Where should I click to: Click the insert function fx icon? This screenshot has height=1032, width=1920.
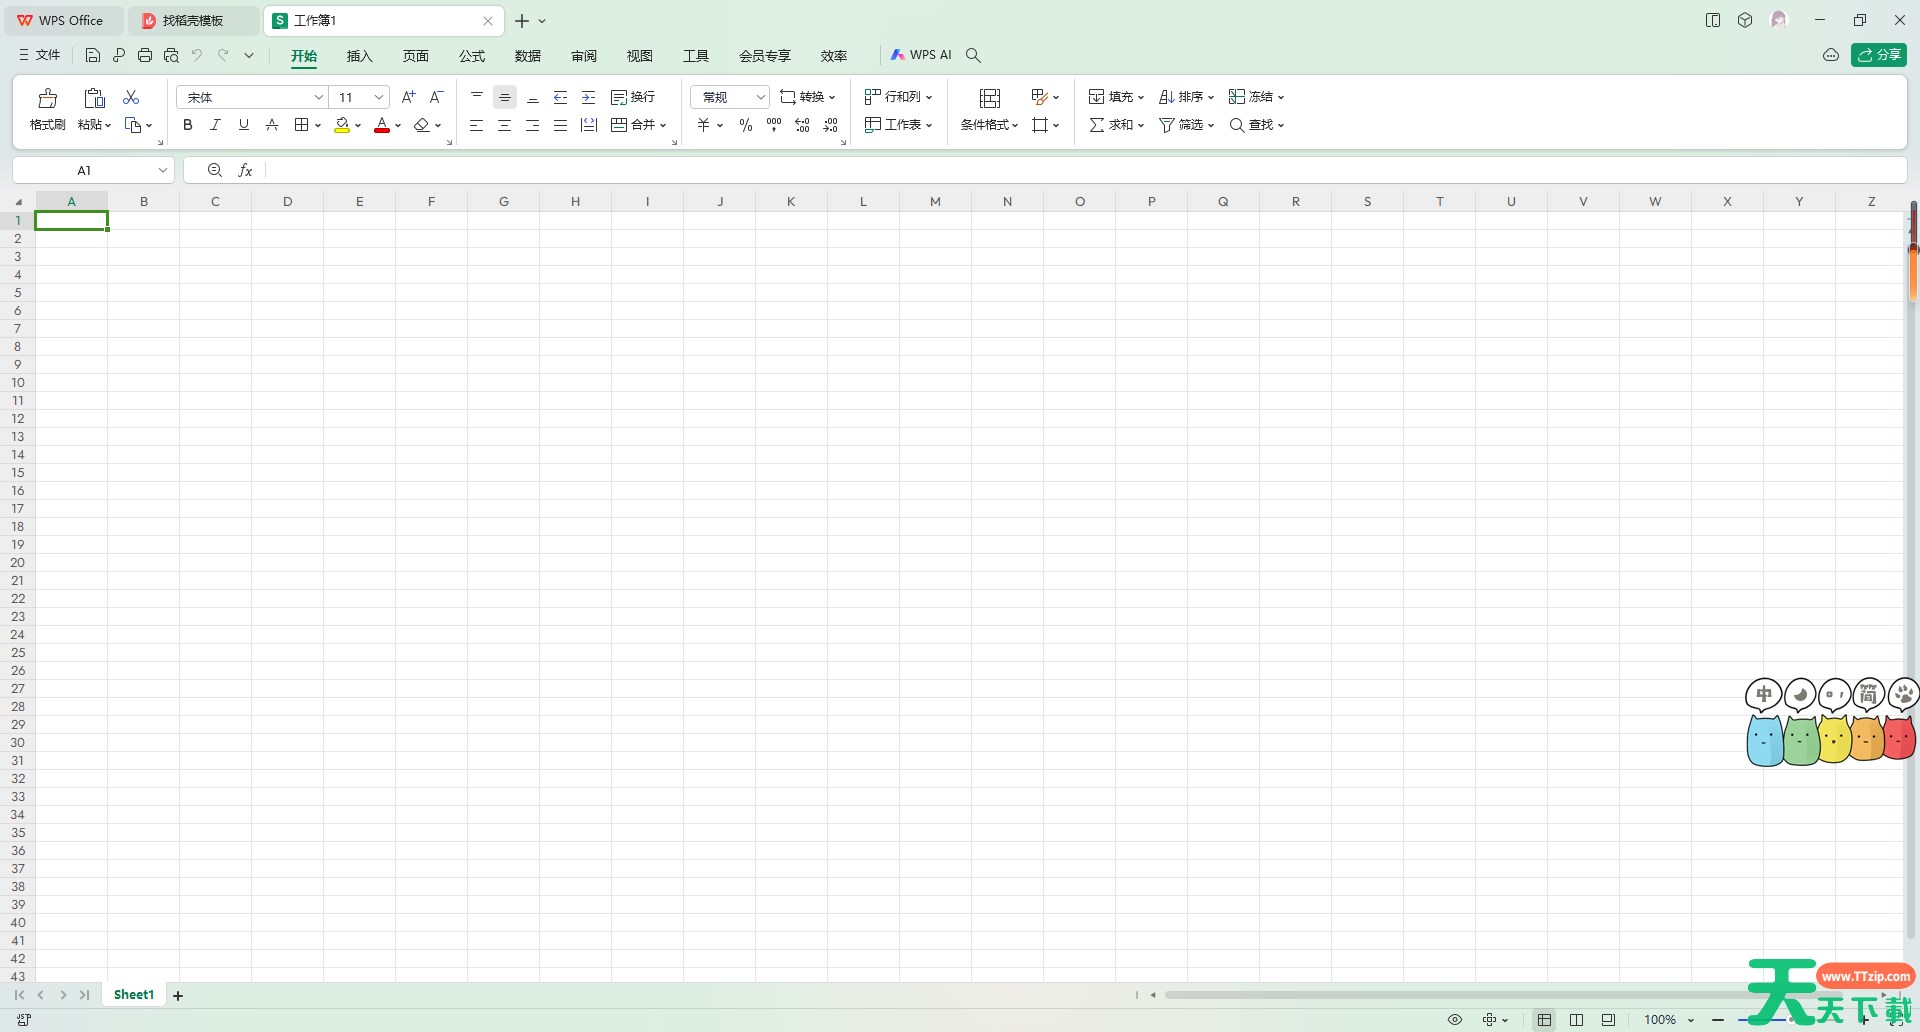tap(245, 171)
